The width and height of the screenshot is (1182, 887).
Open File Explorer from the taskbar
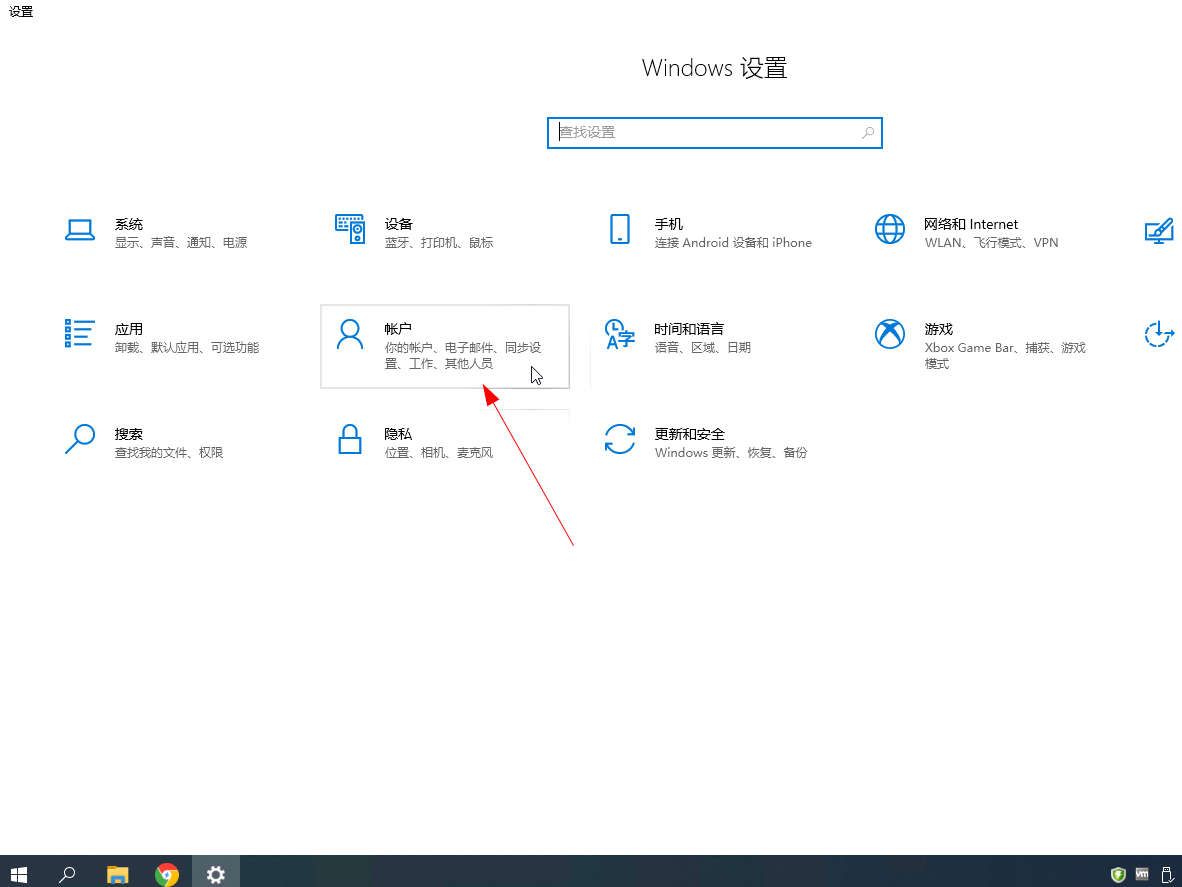point(118,874)
